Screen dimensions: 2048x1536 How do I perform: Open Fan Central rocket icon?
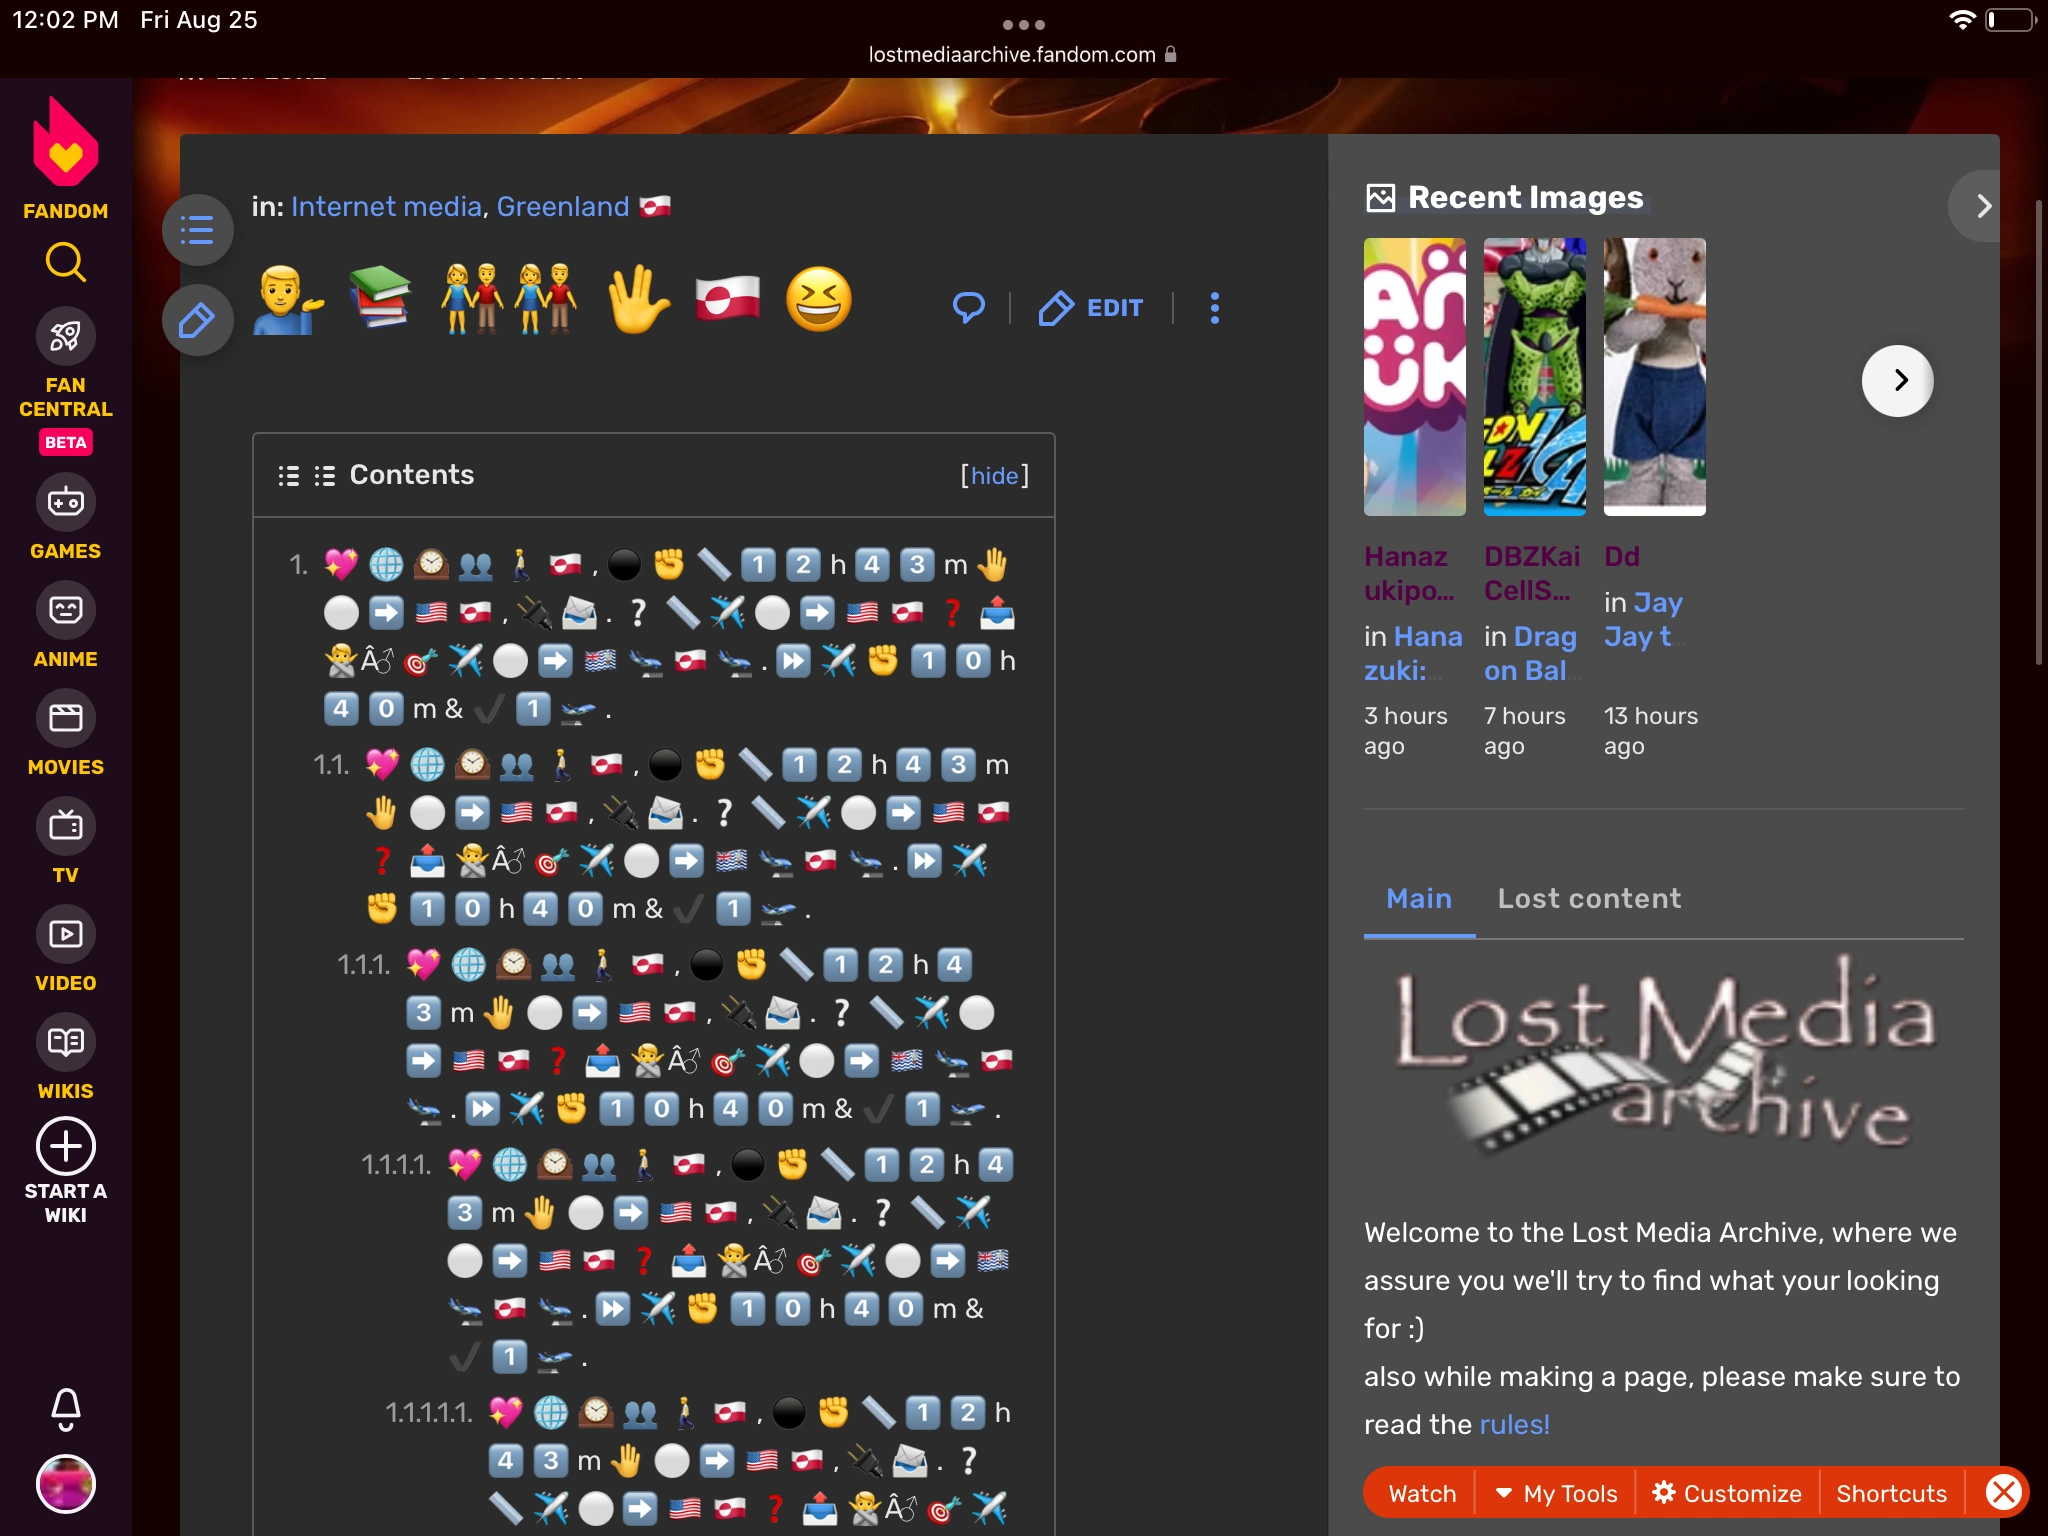coord(65,336)
